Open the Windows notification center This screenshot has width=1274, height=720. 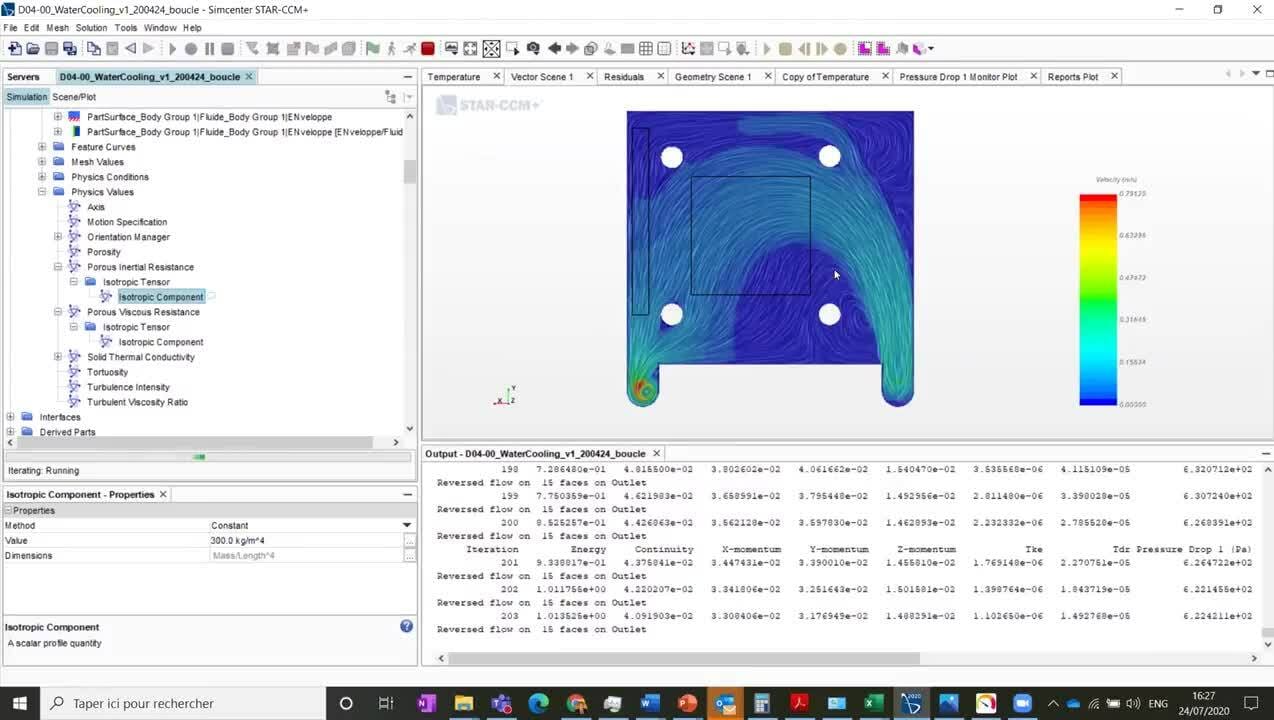(1250, 703)
